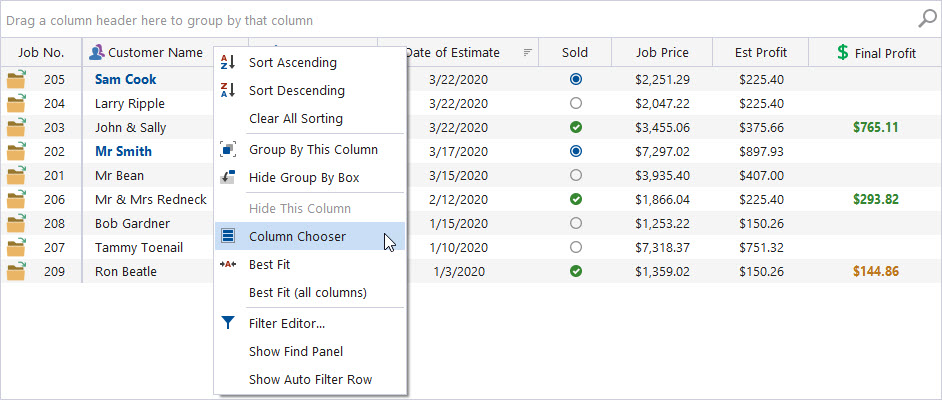
Task: Toggle the Sold radio for $3,935.40 row
Action: pyautogui.click(x=576, y=175)
